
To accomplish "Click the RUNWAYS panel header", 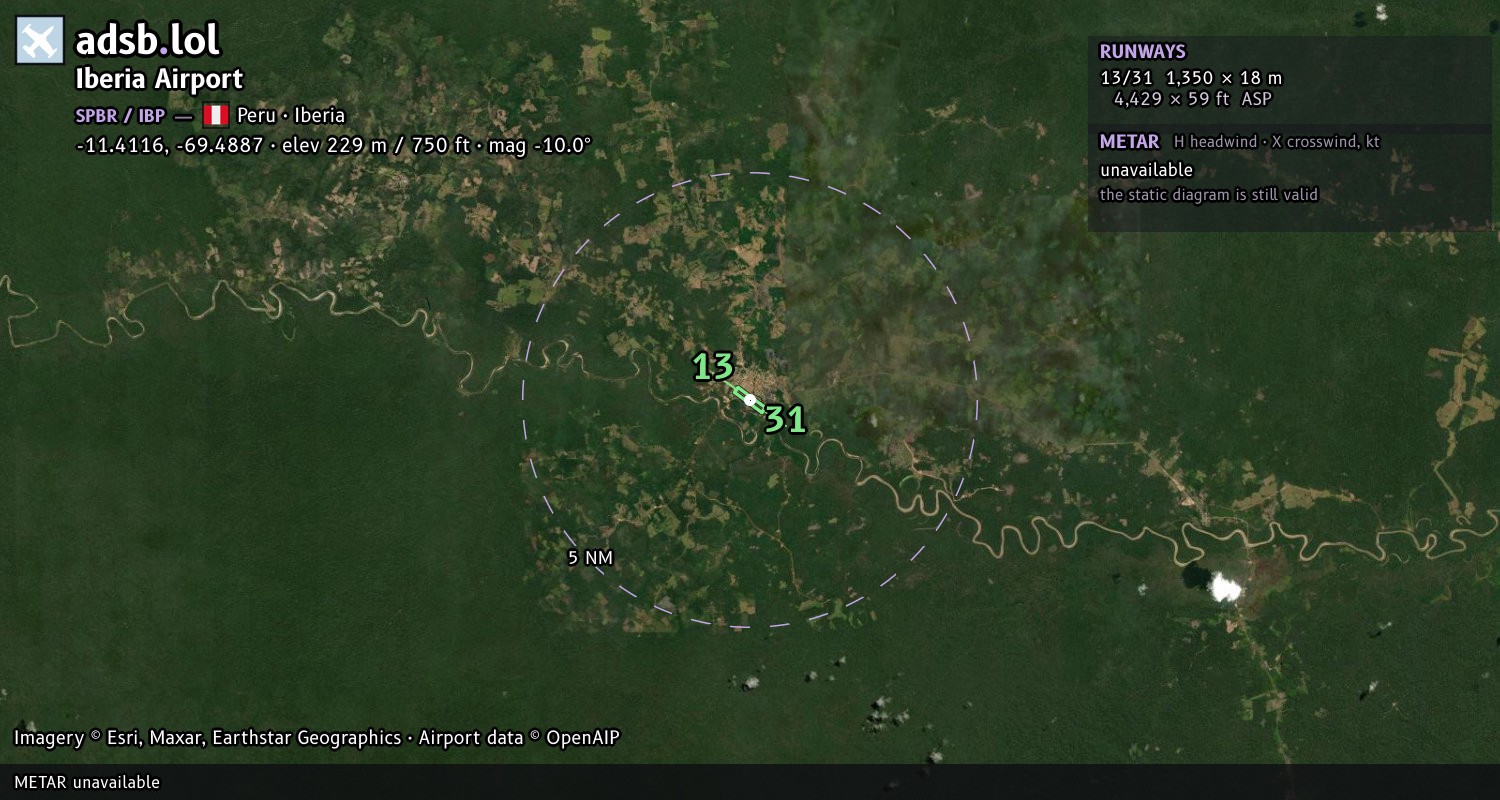I will point(1142,52).
